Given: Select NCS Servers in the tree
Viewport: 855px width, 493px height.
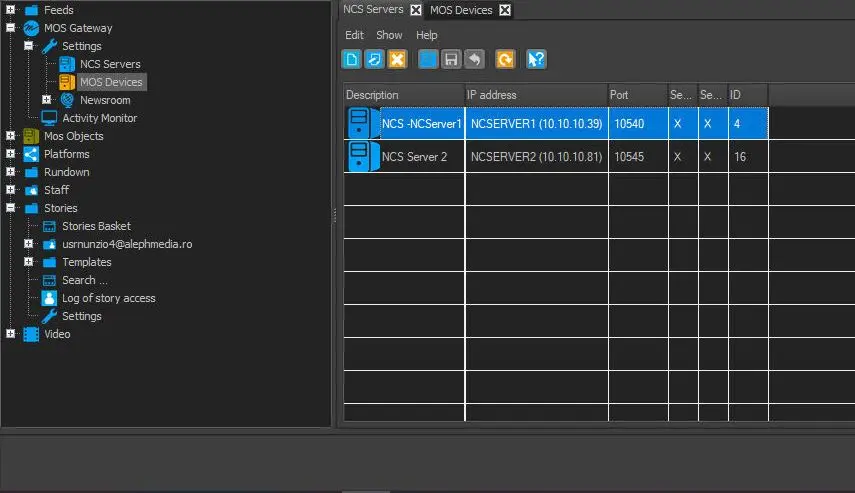Looking at the screenshot, I should [x=110, y=64].
